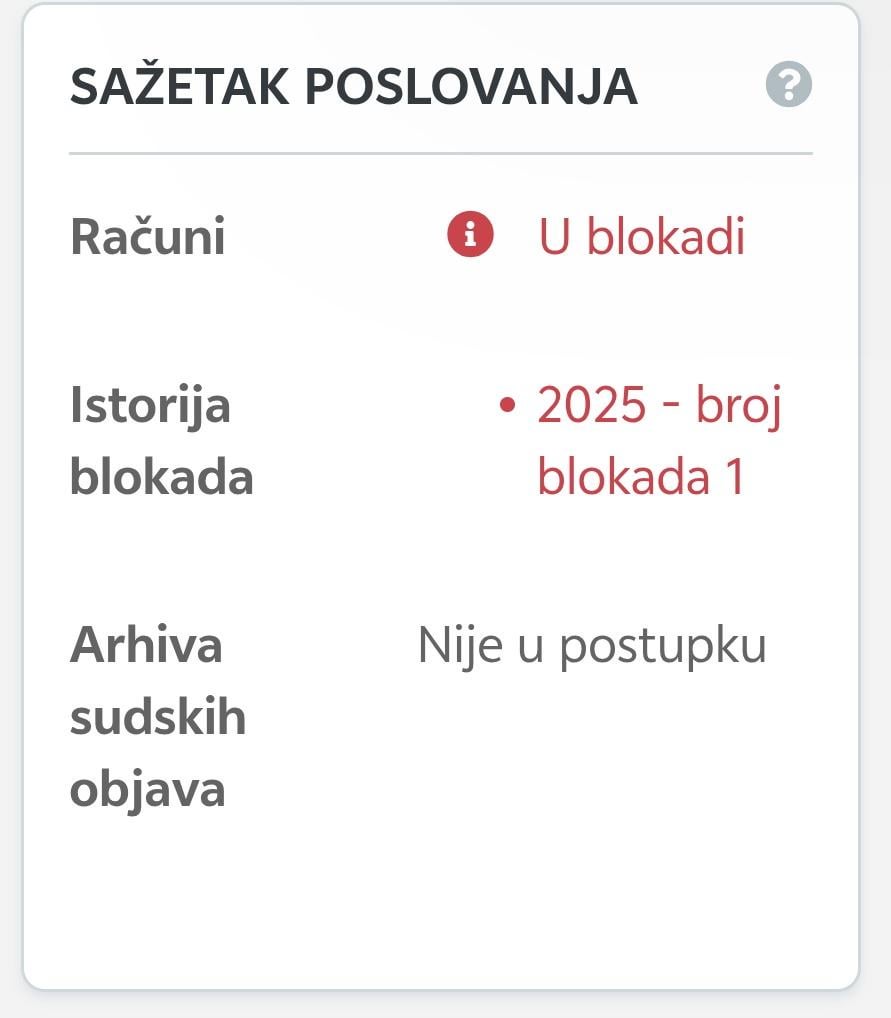Click the red "blokada 1" text
891x1018 pixels.
click(642, 477)
